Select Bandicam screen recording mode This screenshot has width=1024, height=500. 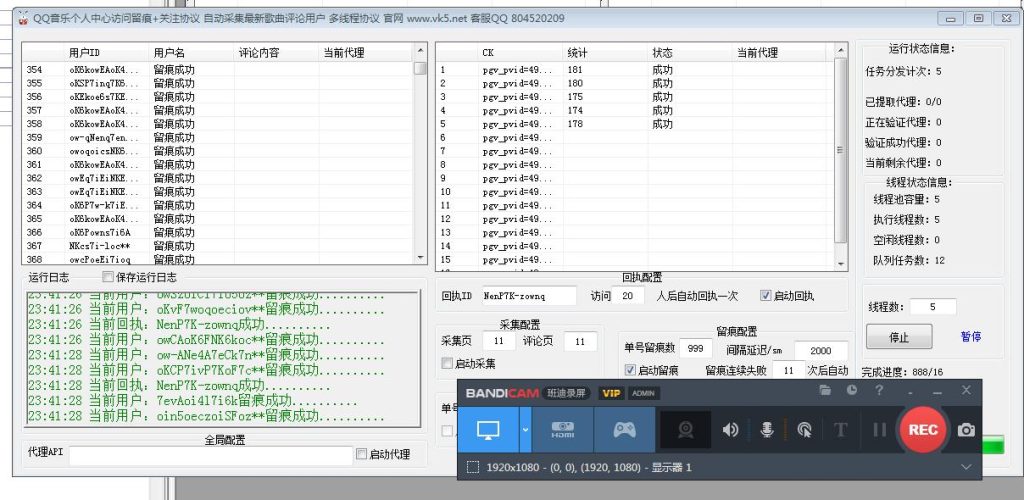point(488,430)
